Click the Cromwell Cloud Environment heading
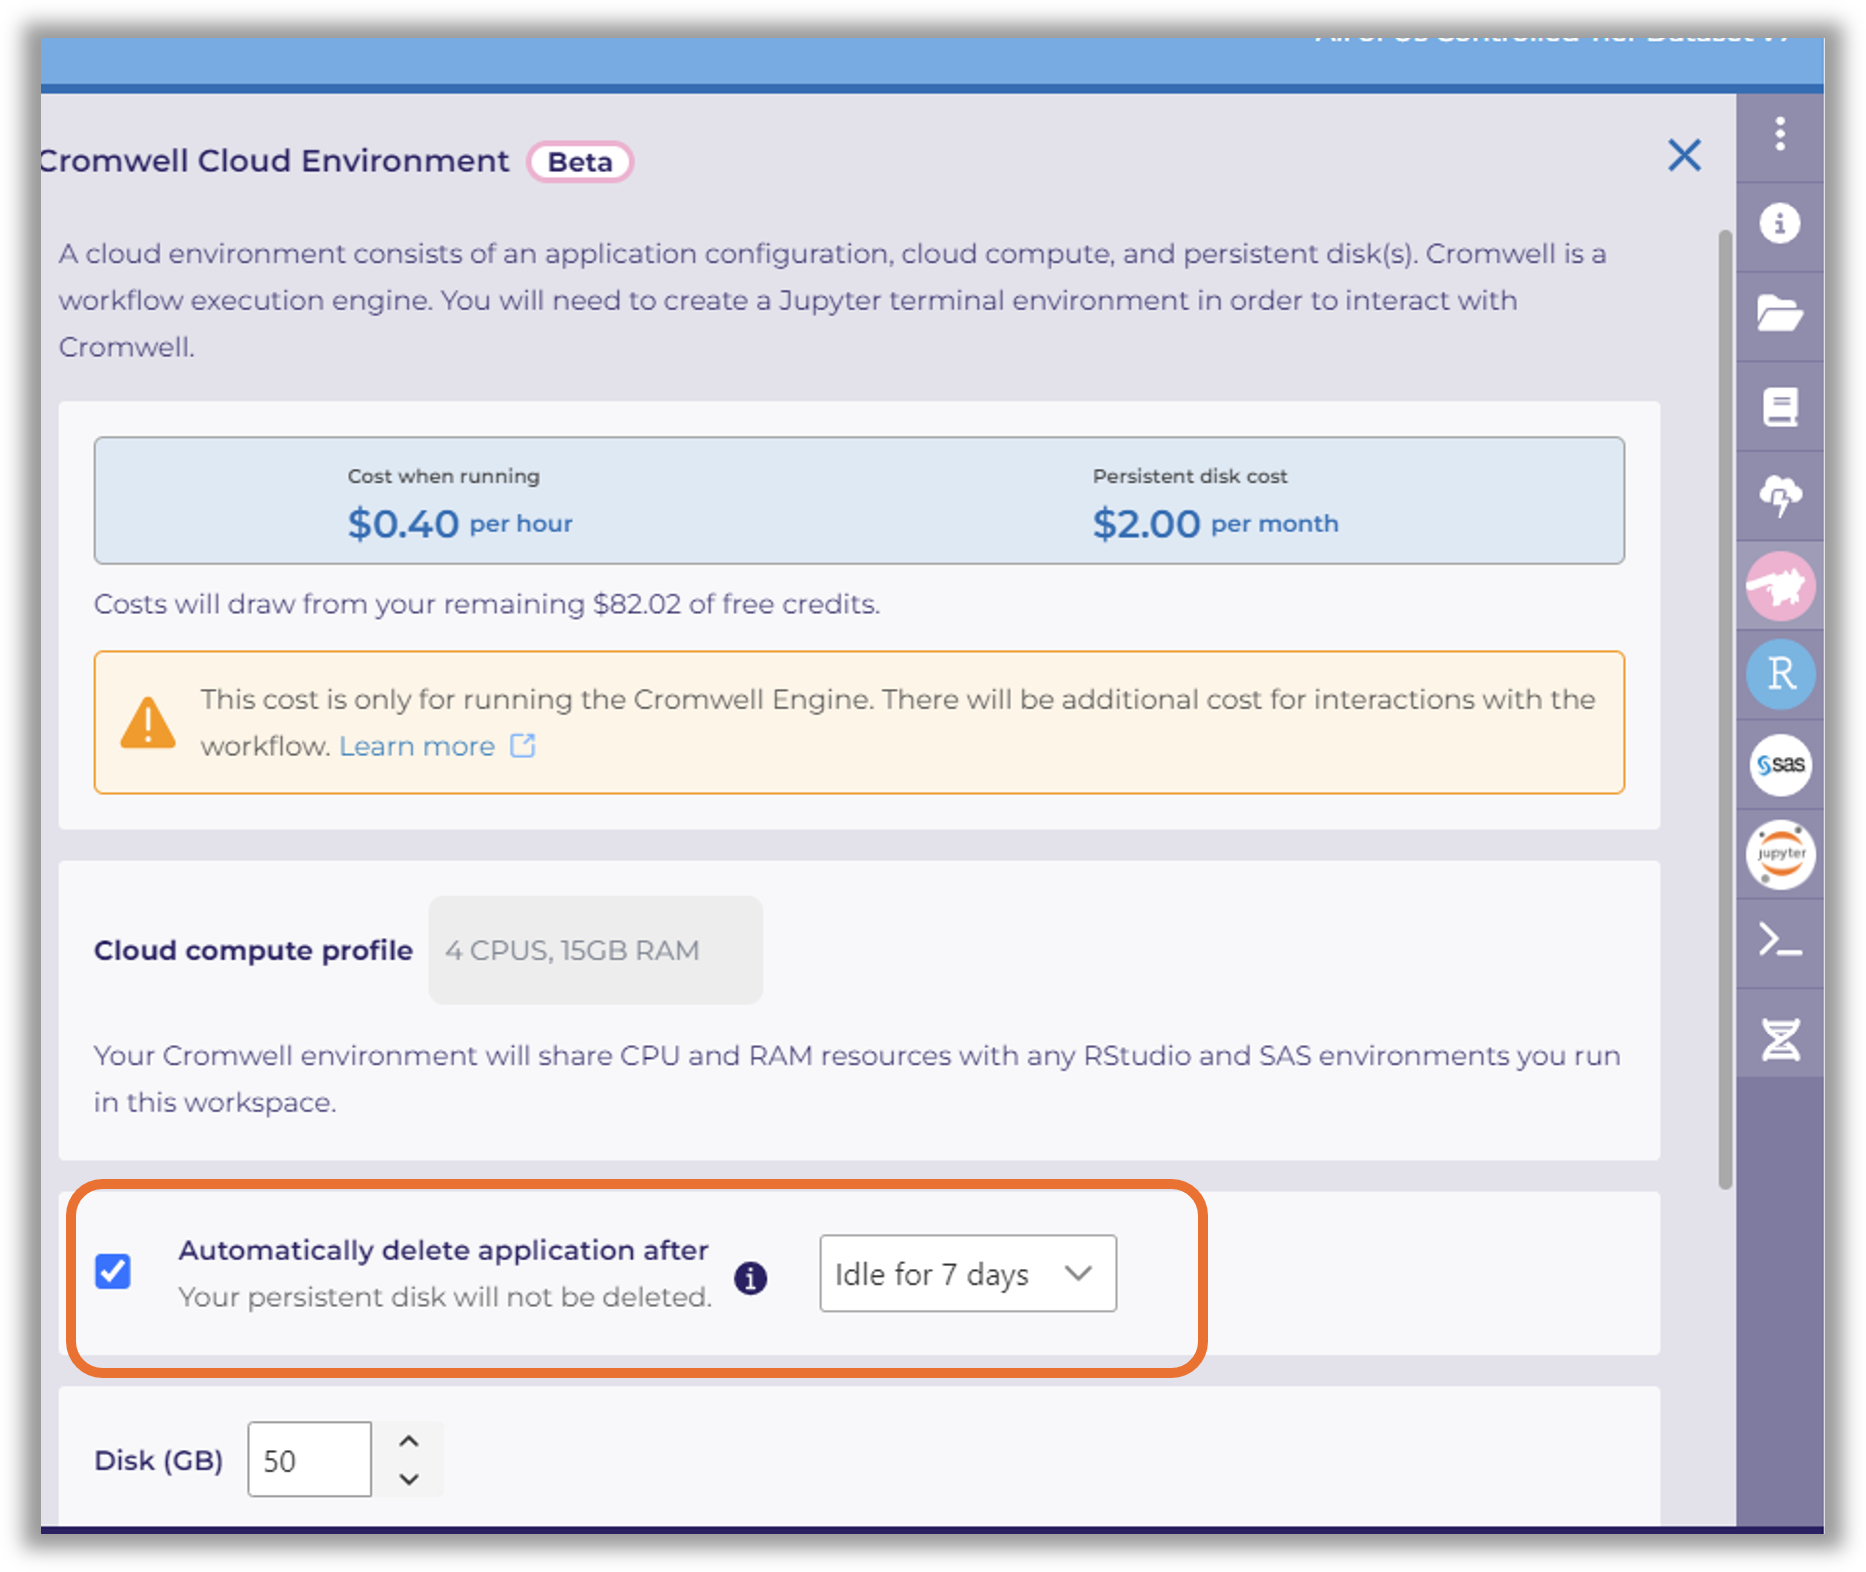This screenshot has height=1572, width=1866. [x=274, y=161]
